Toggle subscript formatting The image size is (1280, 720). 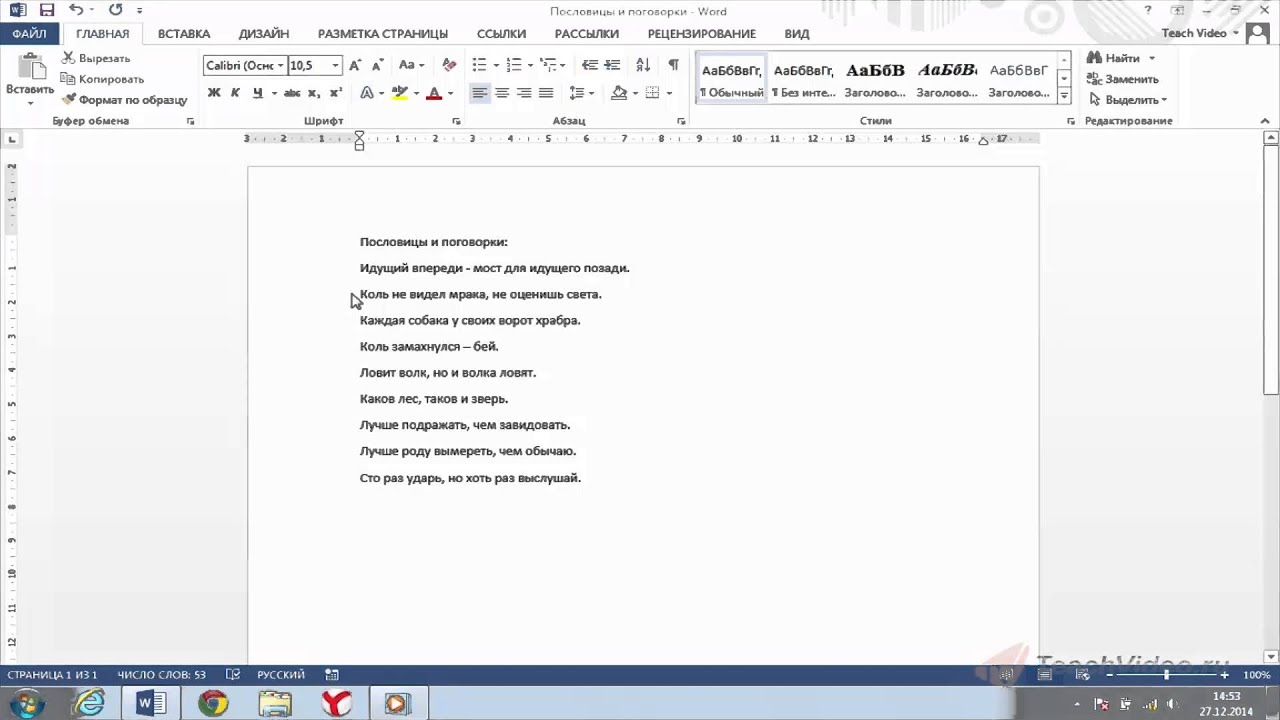tap(313, 93)
